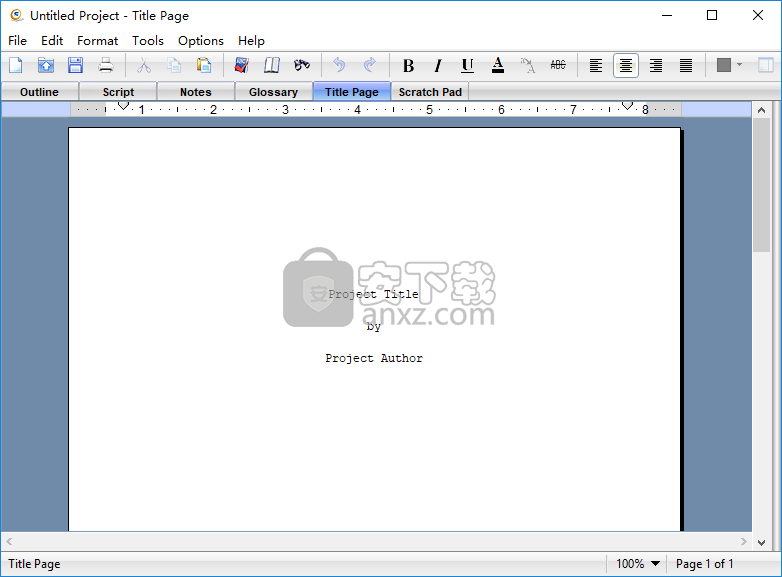This screenshot has width=782, height=577.
Task: Open the Format menu
Action: [x=97, y=40]
